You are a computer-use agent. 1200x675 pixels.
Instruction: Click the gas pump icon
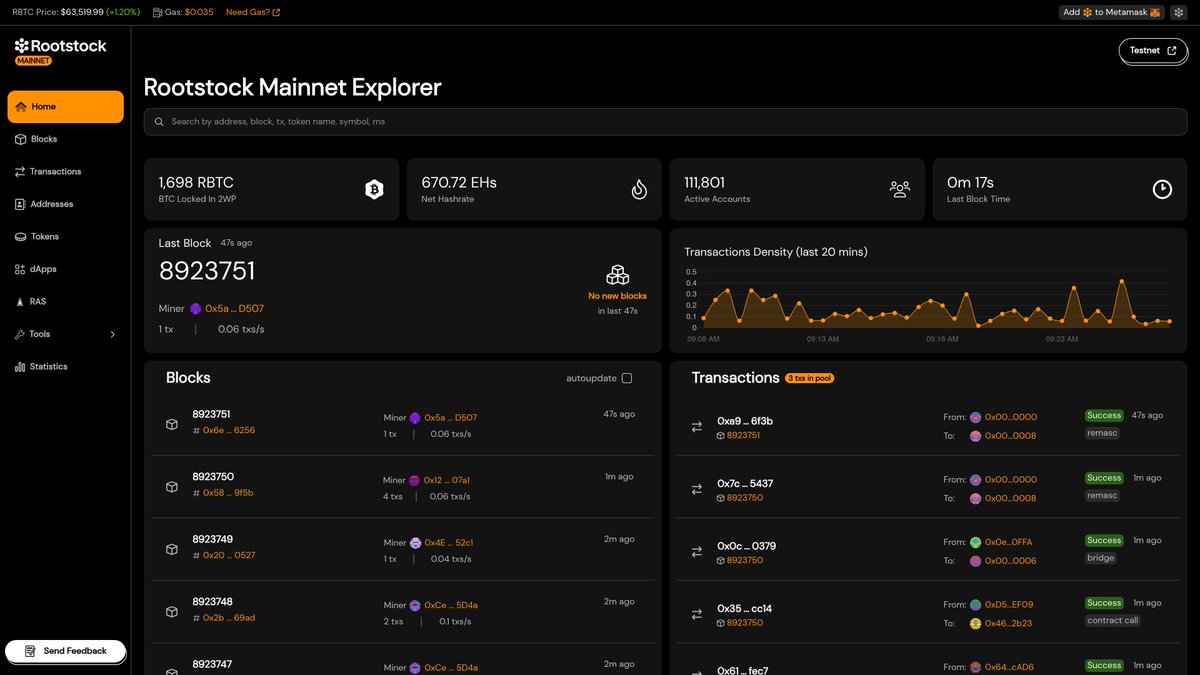158,12
